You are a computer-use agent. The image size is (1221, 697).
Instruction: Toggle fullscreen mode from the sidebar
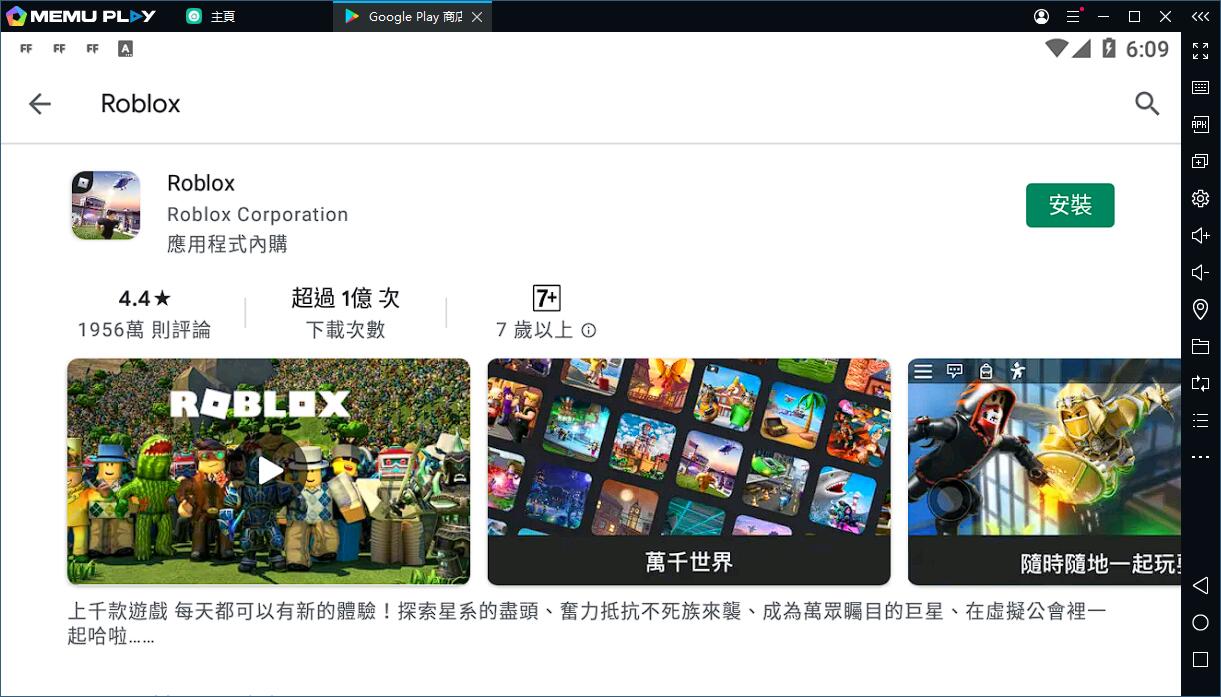[x=1200, y=51]
